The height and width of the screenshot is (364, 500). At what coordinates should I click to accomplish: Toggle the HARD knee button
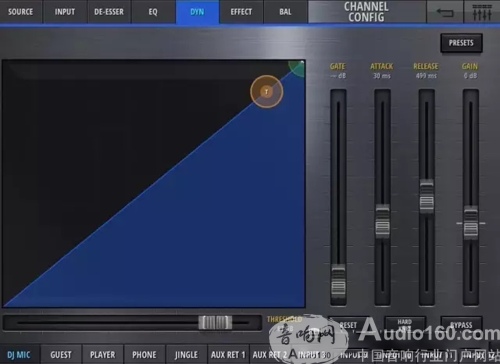(405, 325)
